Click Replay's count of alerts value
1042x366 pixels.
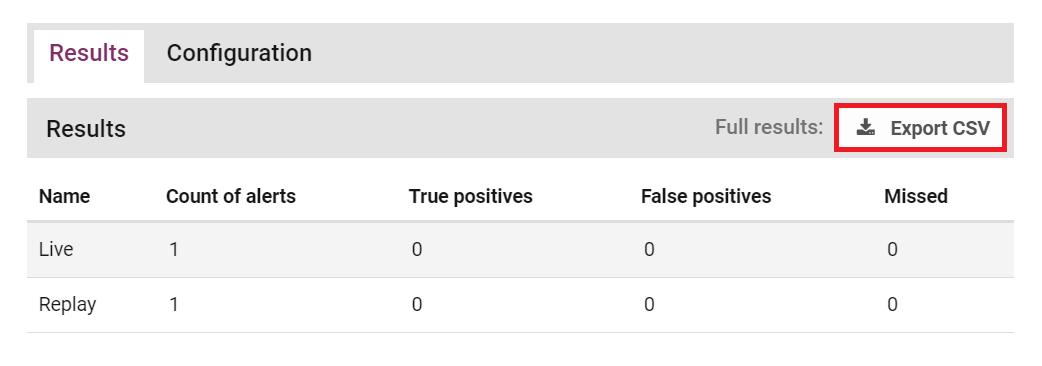[173, 305]
